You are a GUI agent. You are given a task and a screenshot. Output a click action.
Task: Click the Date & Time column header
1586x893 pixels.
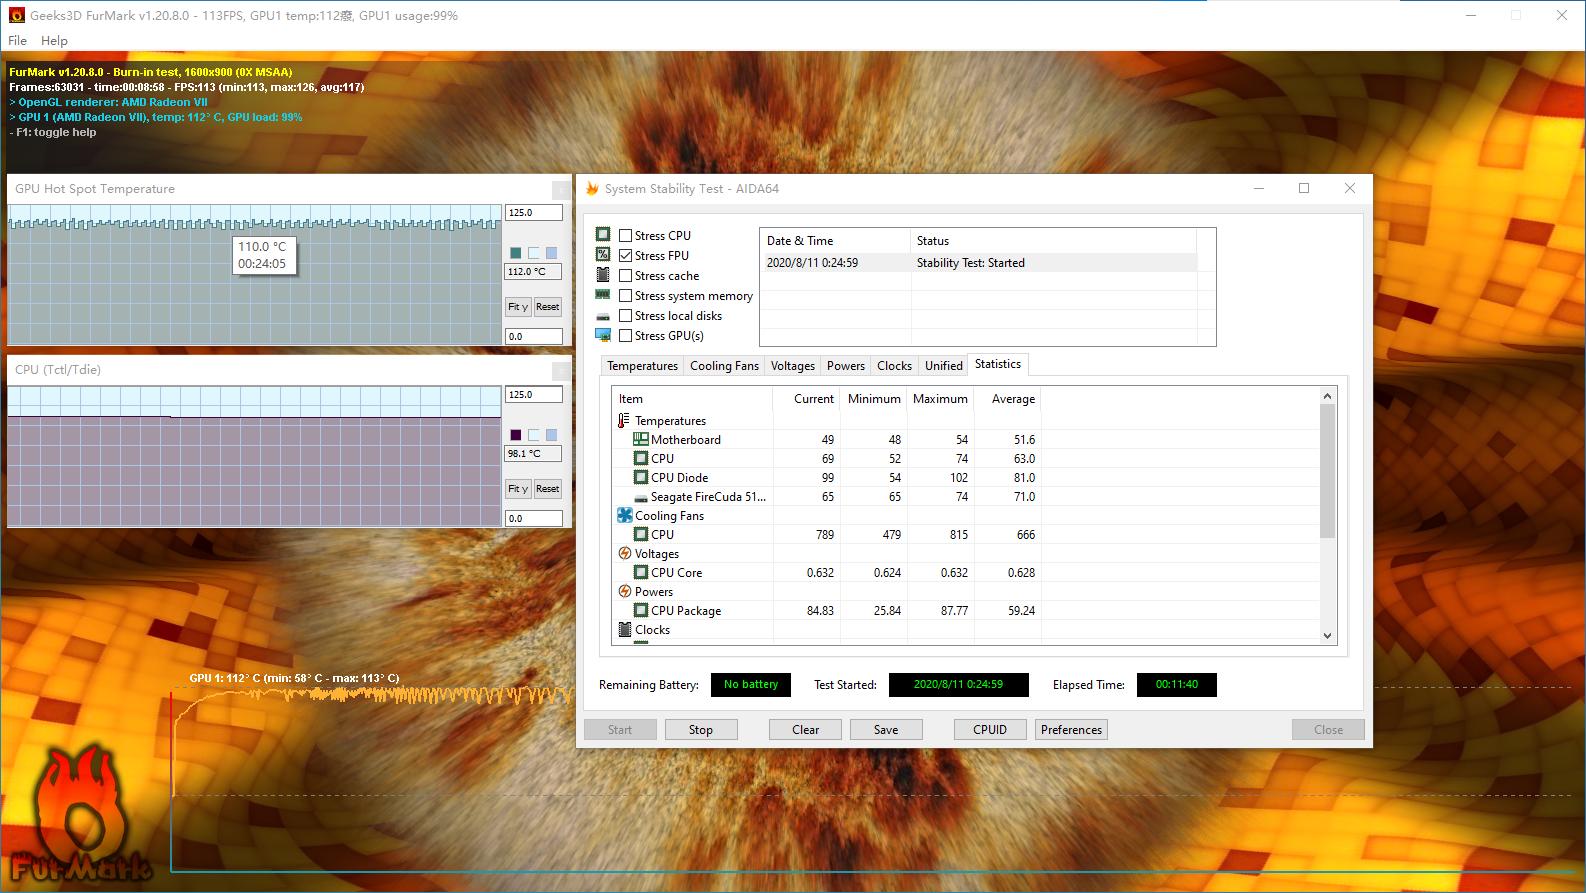point(836,241)
